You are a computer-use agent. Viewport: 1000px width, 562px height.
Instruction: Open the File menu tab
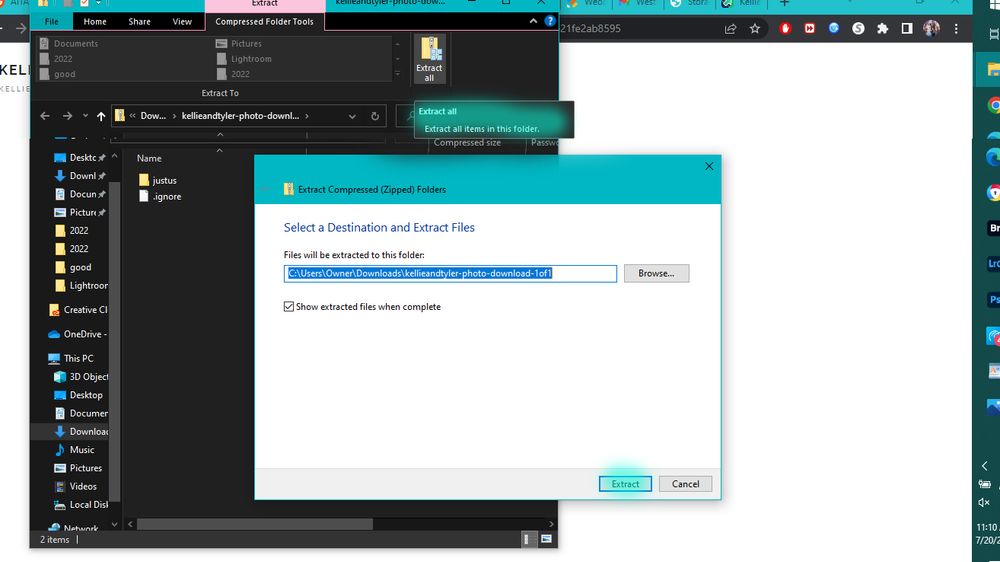pos(52,21)
